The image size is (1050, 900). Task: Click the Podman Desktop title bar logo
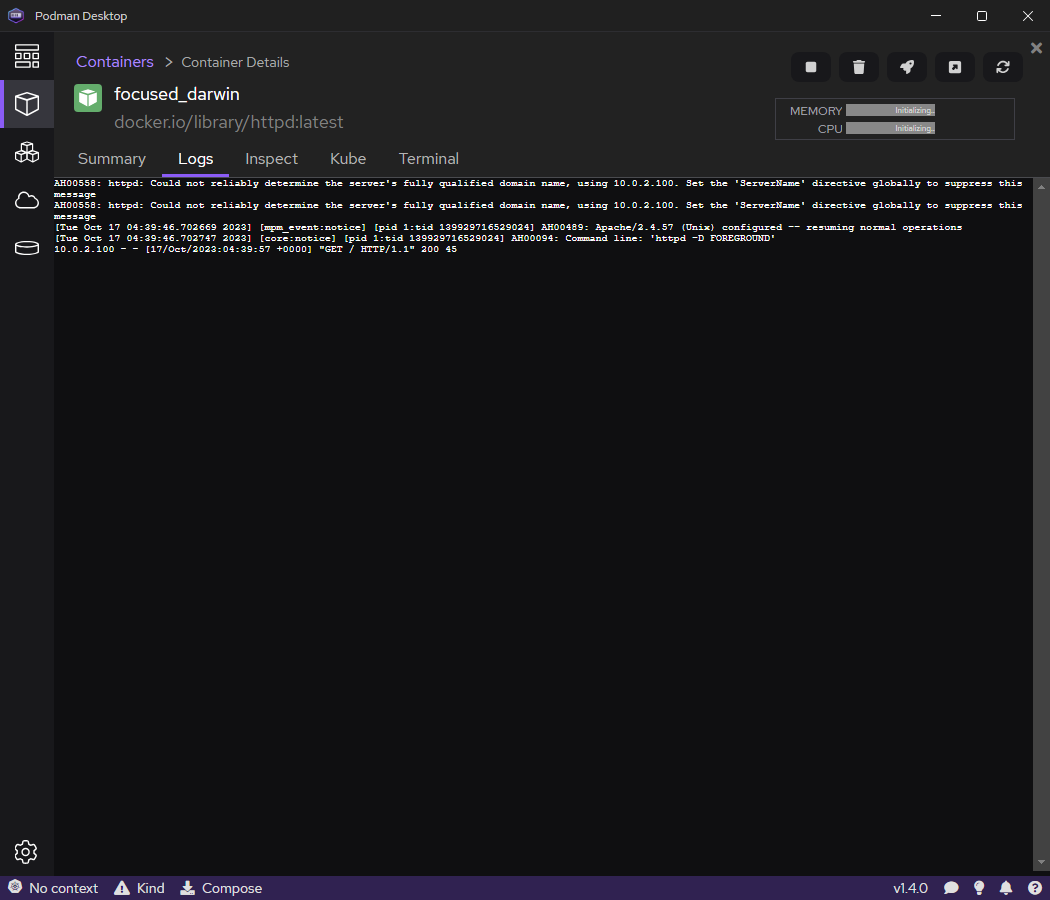click(x=16, y=15)
